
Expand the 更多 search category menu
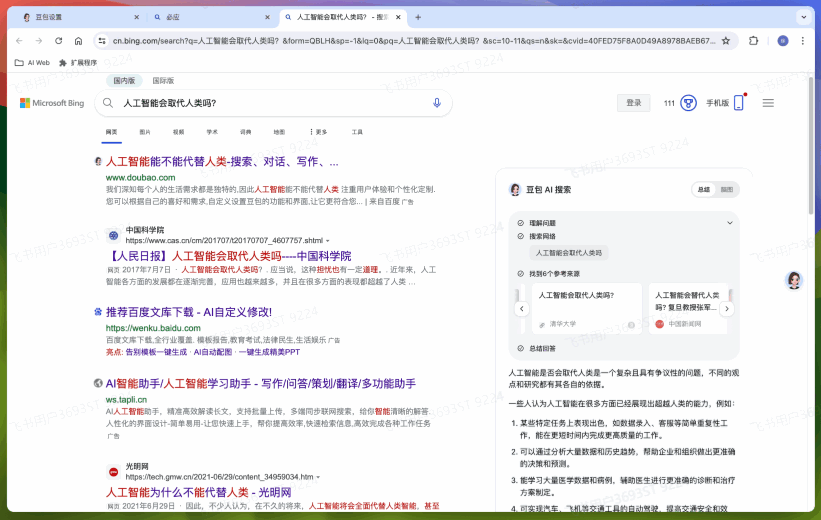318,132
